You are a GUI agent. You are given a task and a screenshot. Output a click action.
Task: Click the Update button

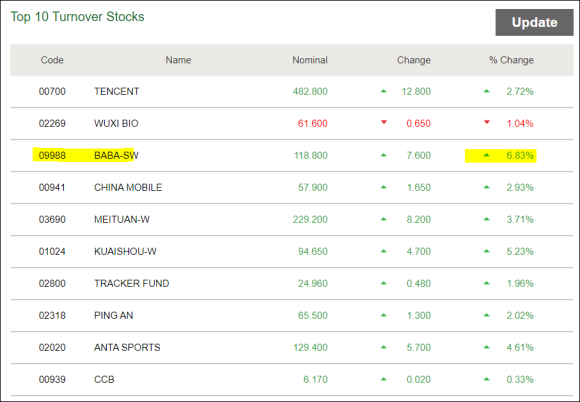(x=534, y=23)
